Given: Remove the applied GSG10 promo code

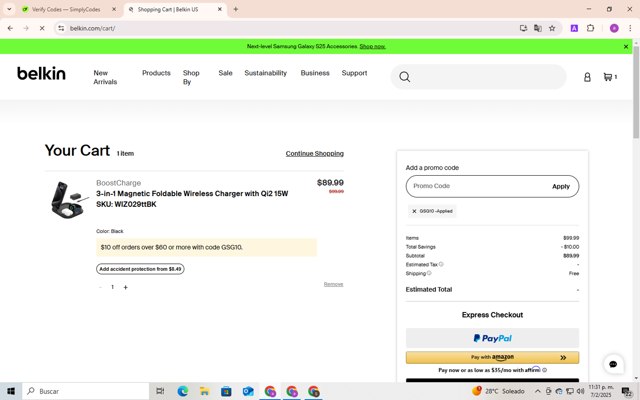Looking at the screenshot, I should [414, 211].
